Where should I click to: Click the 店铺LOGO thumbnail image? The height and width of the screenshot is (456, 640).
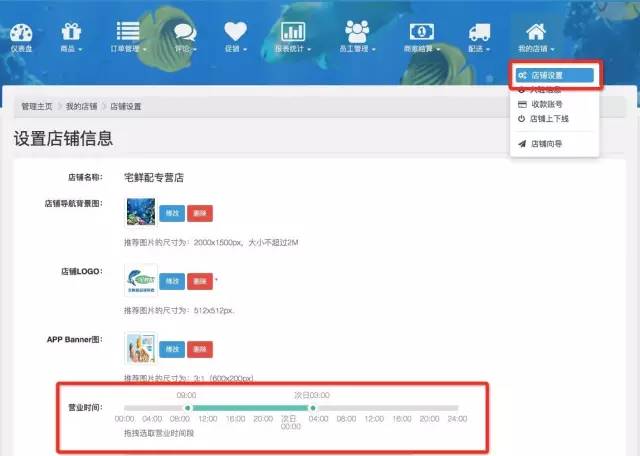coord(140,280)
